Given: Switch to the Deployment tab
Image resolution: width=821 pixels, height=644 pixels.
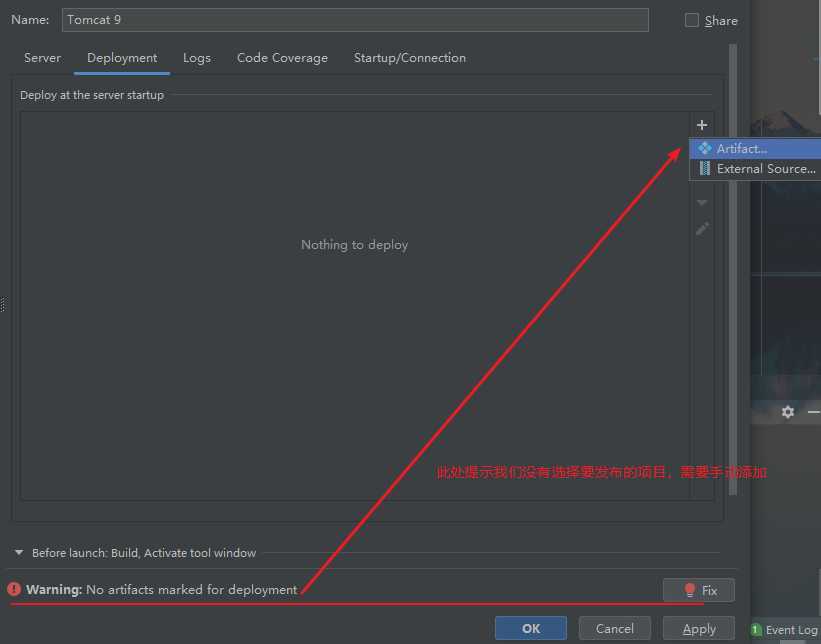Looking at the screenshot, I should 122,58.
